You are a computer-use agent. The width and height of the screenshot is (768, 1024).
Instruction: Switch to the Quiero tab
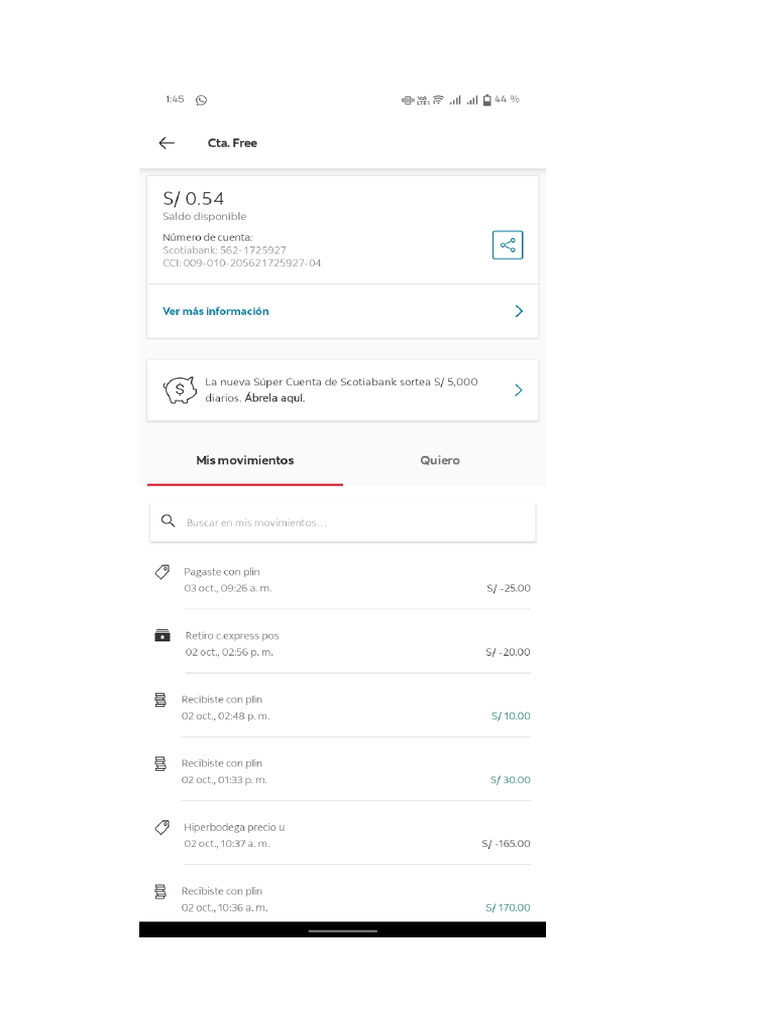click(x=440, y=460)
